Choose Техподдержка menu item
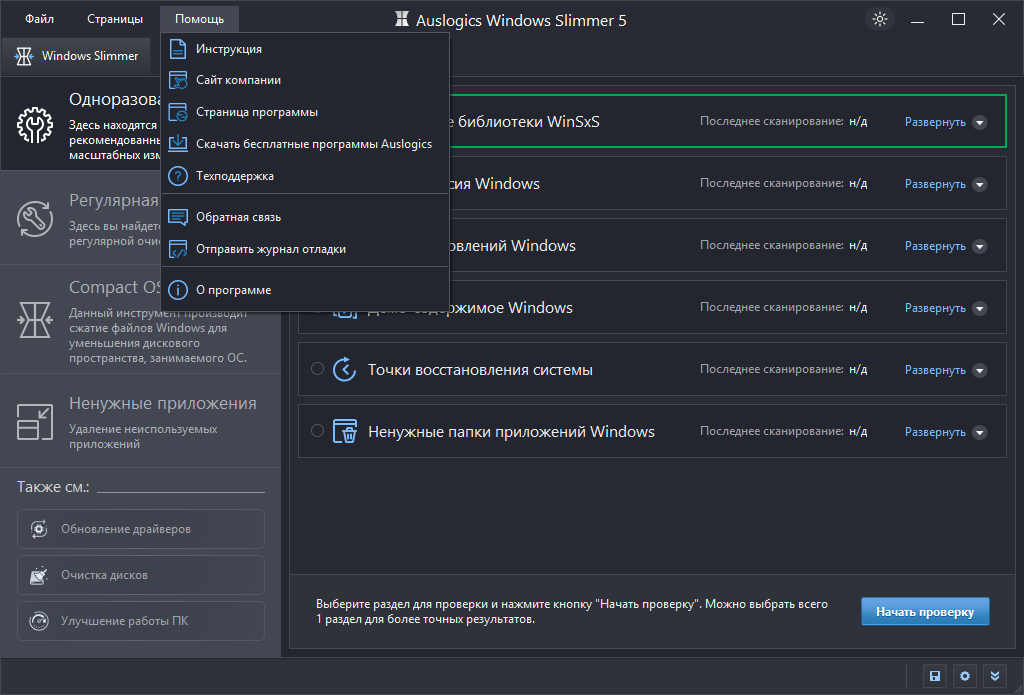 (305, 176)
